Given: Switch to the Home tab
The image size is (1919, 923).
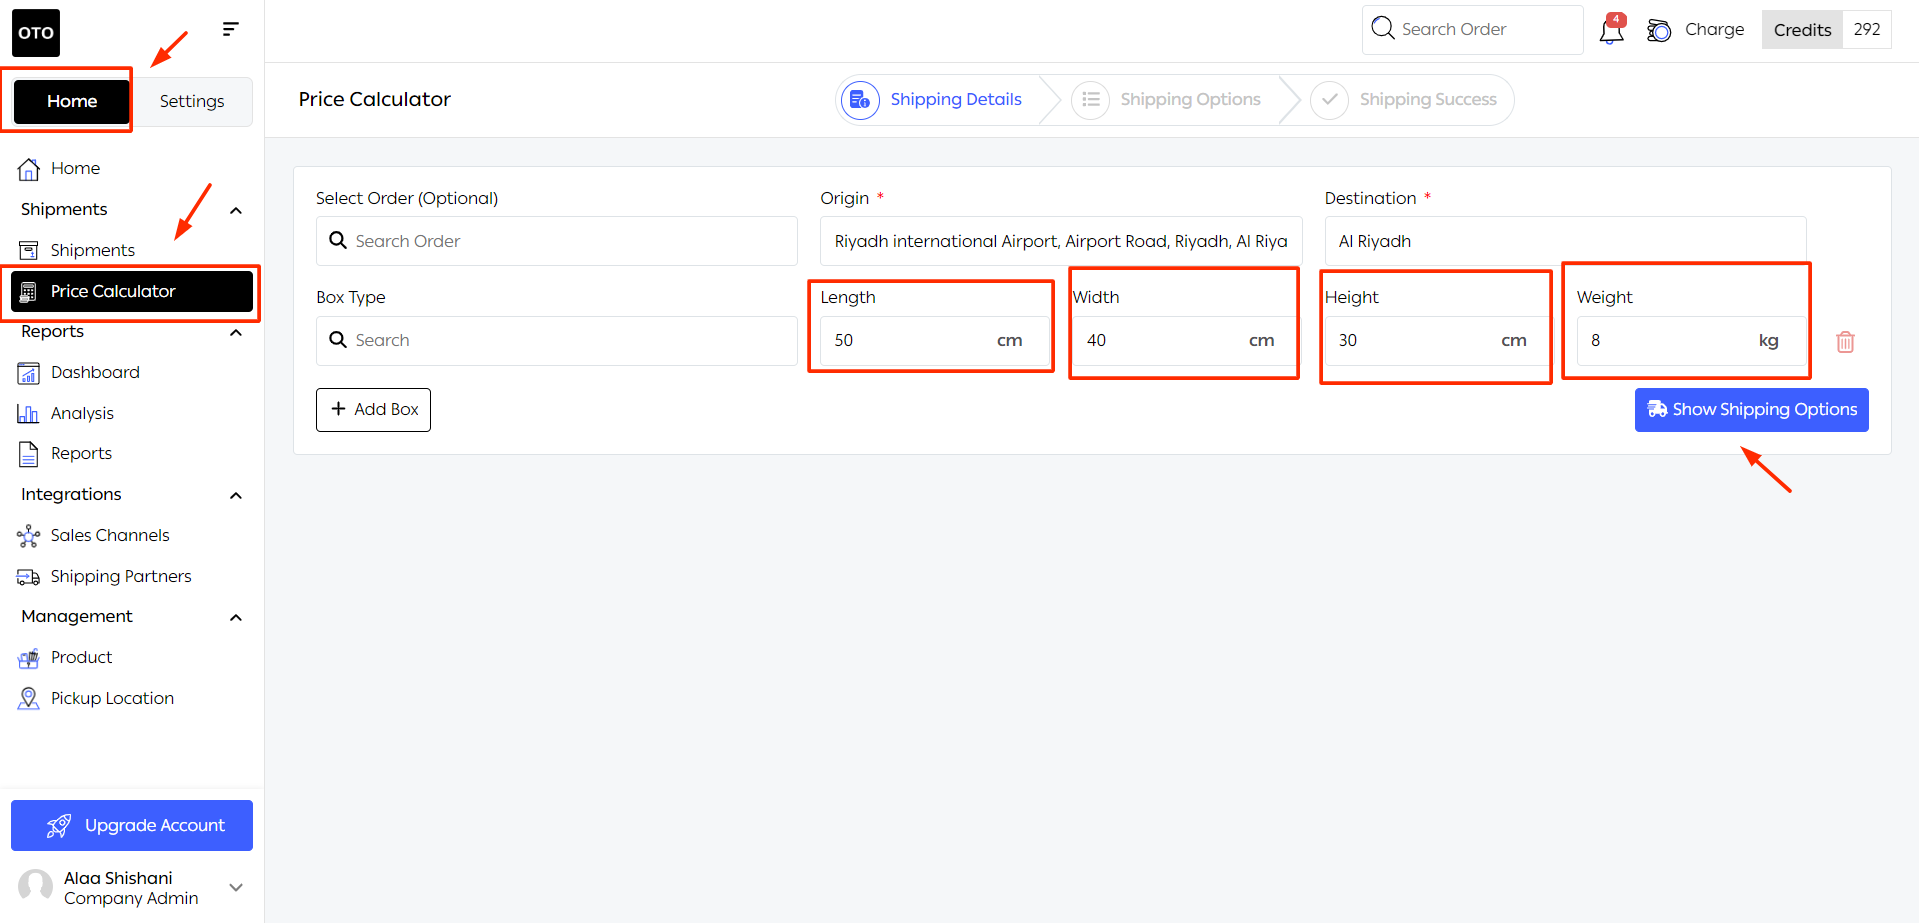Looking at the screenshot, I should [72, 101].
